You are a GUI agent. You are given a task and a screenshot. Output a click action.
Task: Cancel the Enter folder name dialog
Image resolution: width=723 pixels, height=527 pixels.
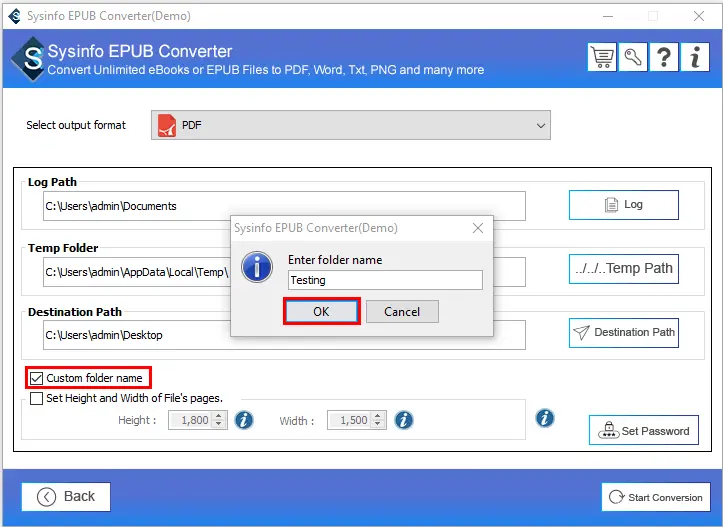[x=402, y=312]
